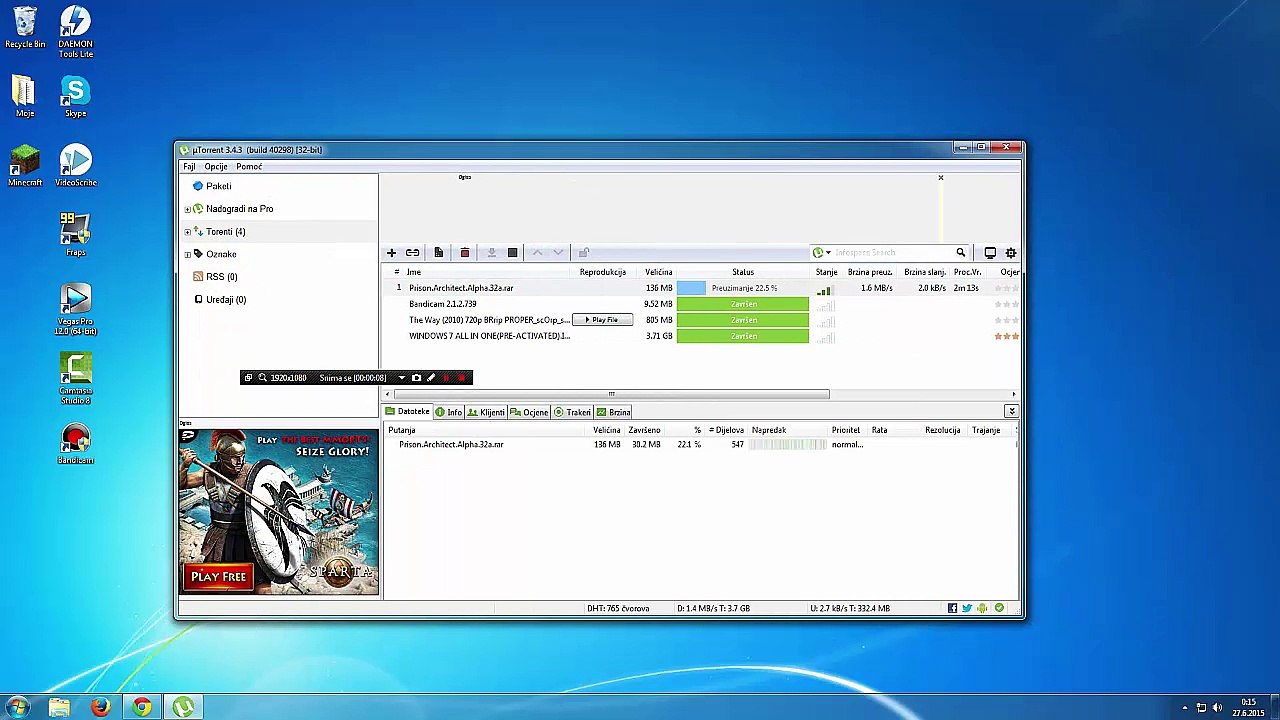Start download with the arrow-down toolbar icon

pyautogui.click(x=491, y=253)
